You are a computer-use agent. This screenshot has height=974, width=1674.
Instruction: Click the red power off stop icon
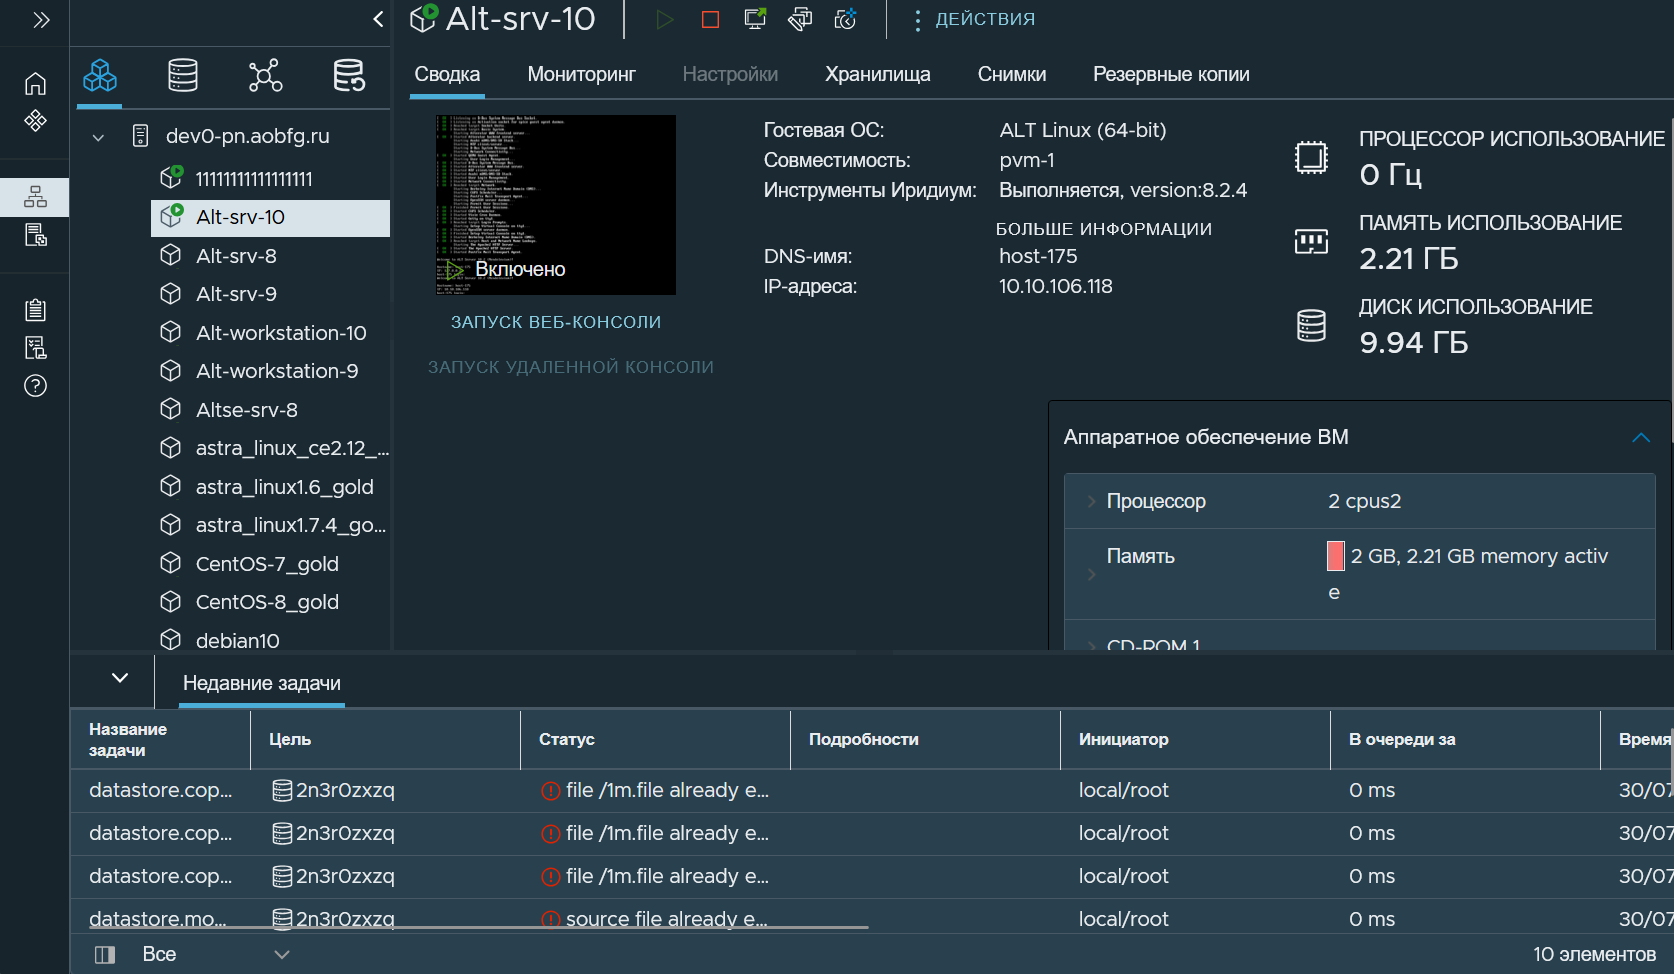coord(710,20)
